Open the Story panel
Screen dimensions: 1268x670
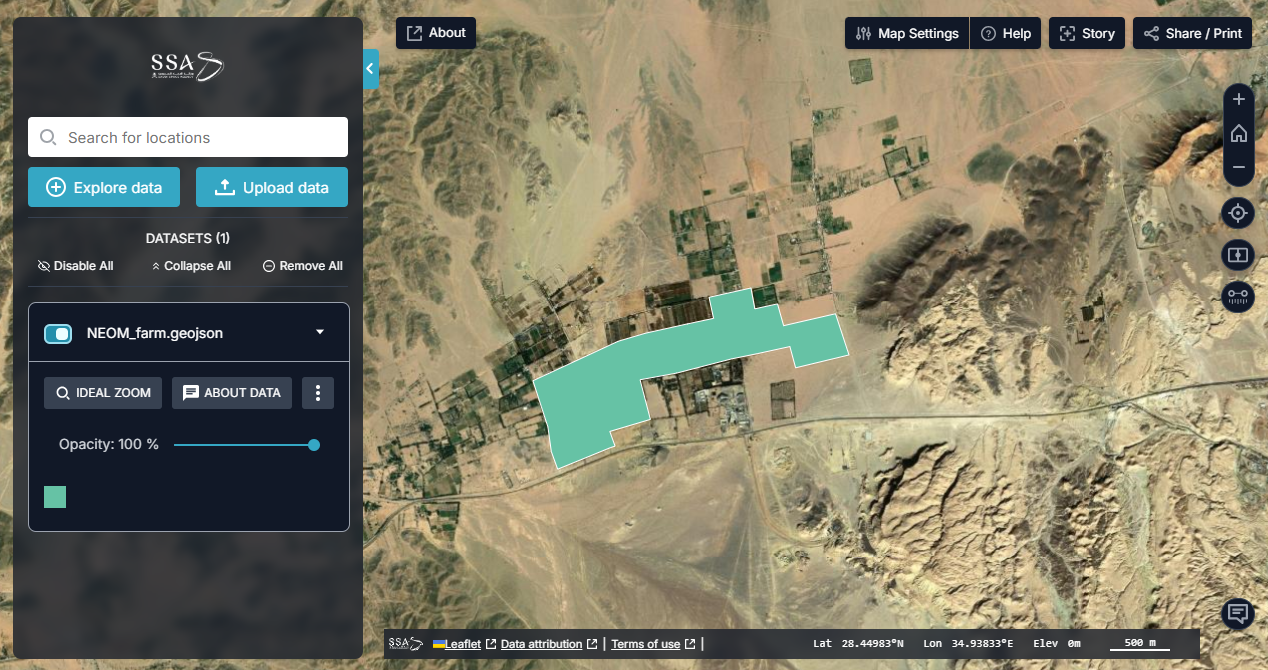pos(1087,32)
